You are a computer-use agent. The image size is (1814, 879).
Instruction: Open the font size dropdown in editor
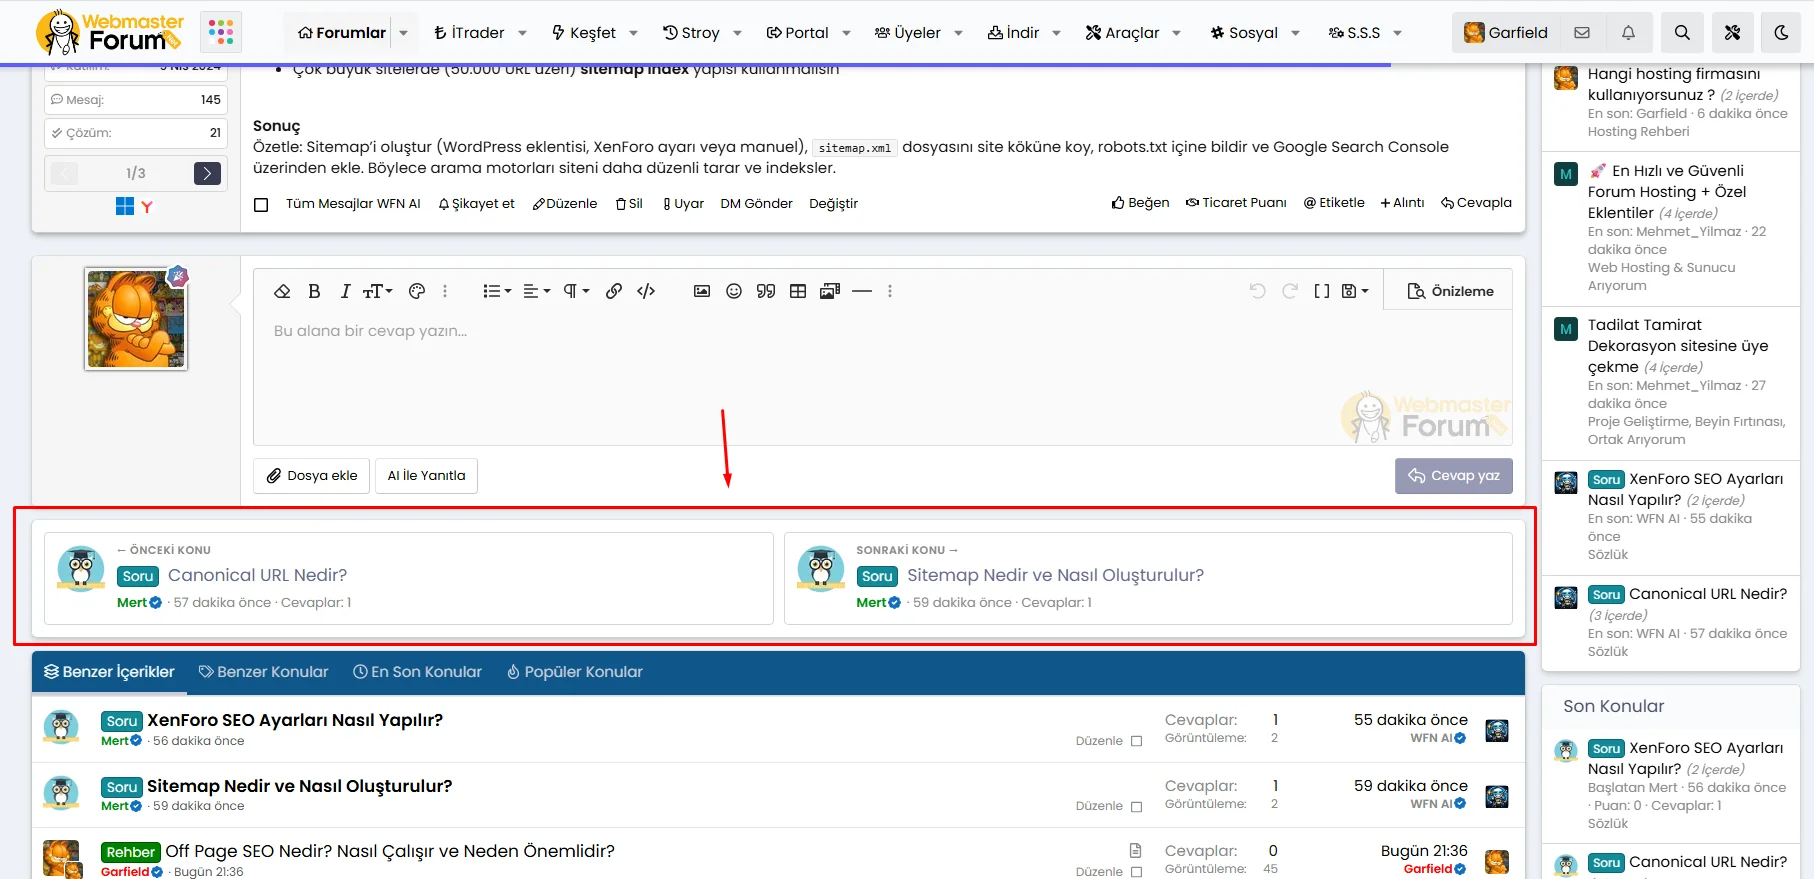tap(377, 291)
